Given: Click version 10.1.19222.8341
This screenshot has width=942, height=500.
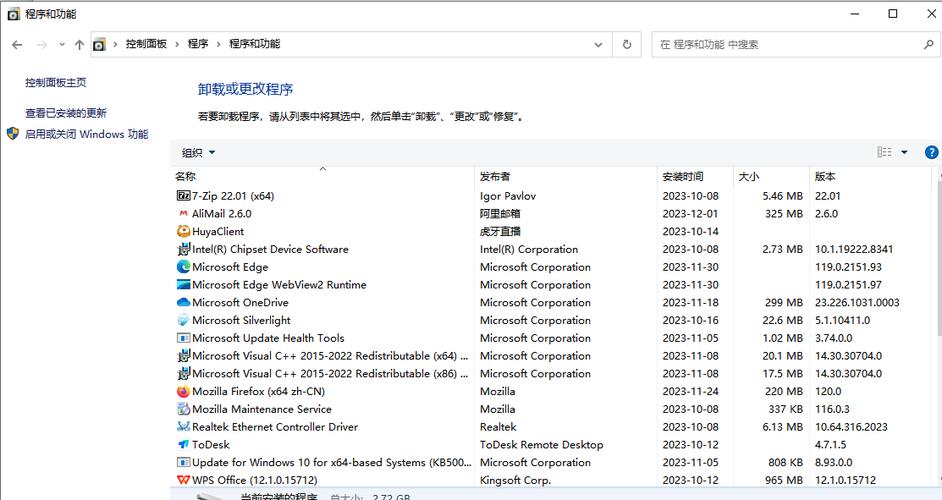Looking at the screenshot, I should point(854,249).
